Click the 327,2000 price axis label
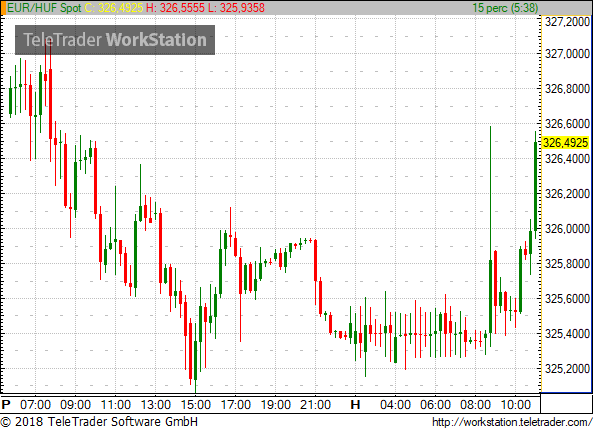The height and width of the screenshot is (431, 593). click(567, 22)
